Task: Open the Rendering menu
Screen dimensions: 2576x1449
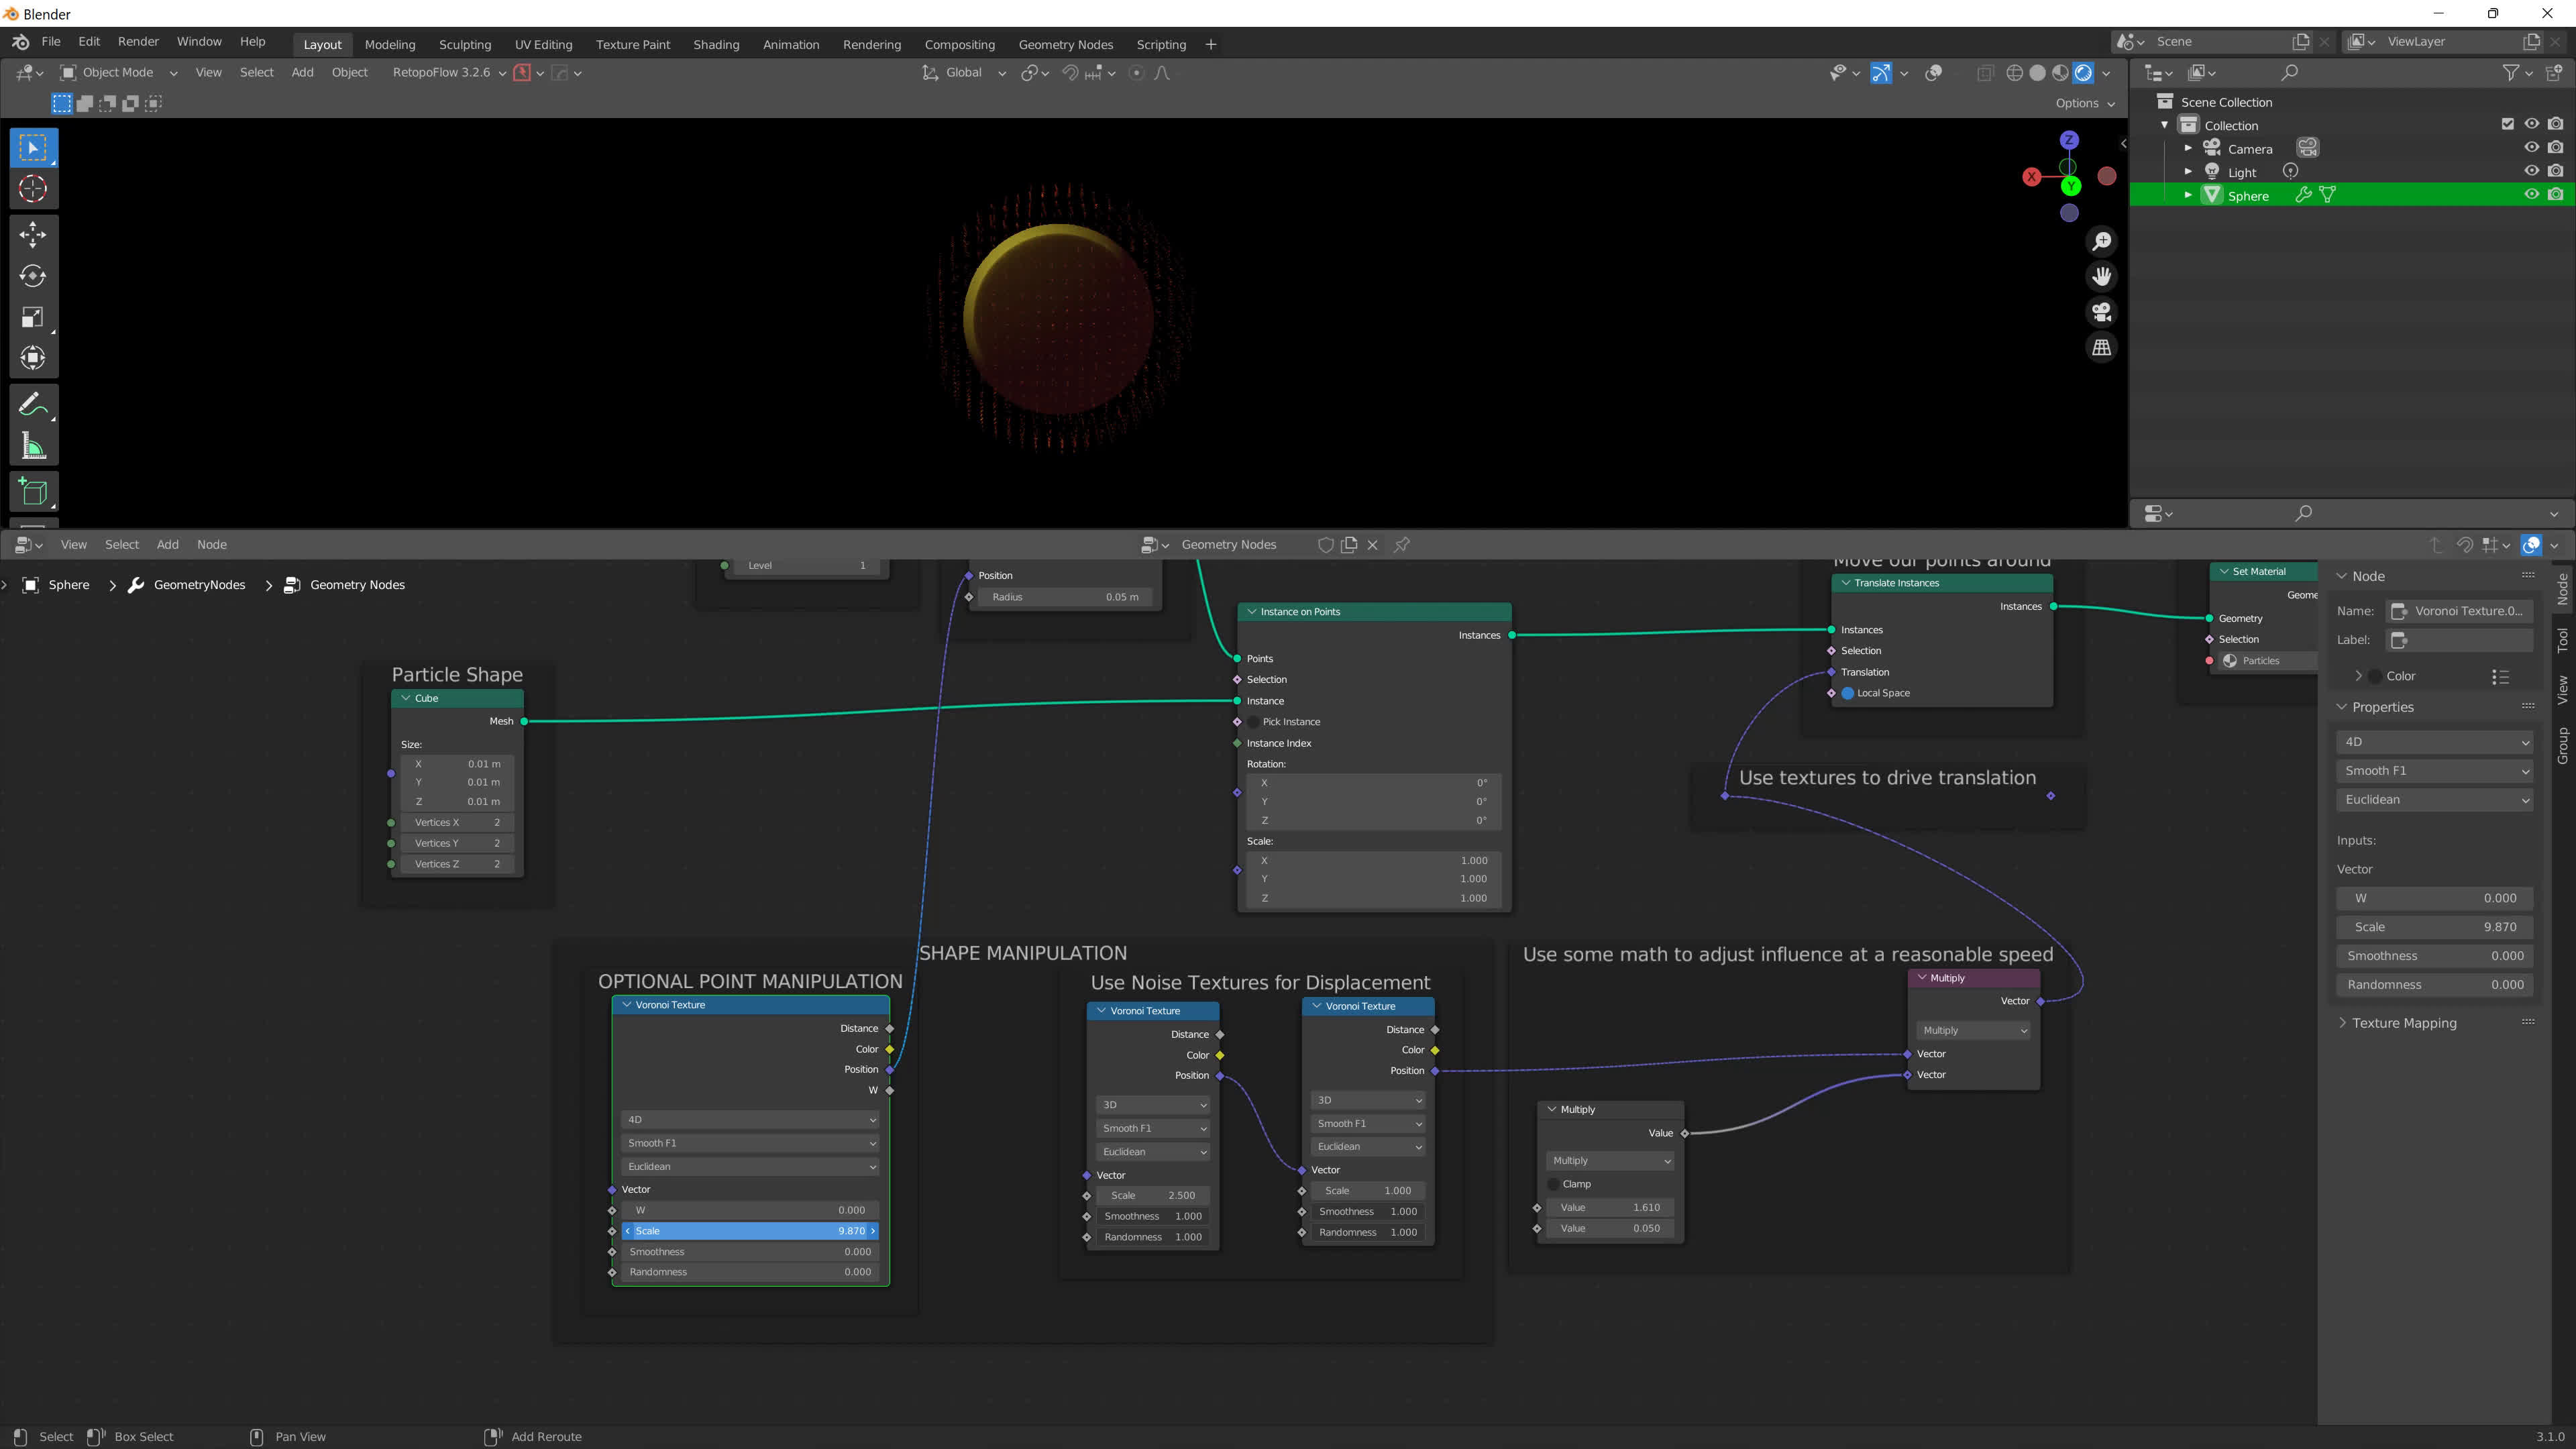Action: (871, 44)
